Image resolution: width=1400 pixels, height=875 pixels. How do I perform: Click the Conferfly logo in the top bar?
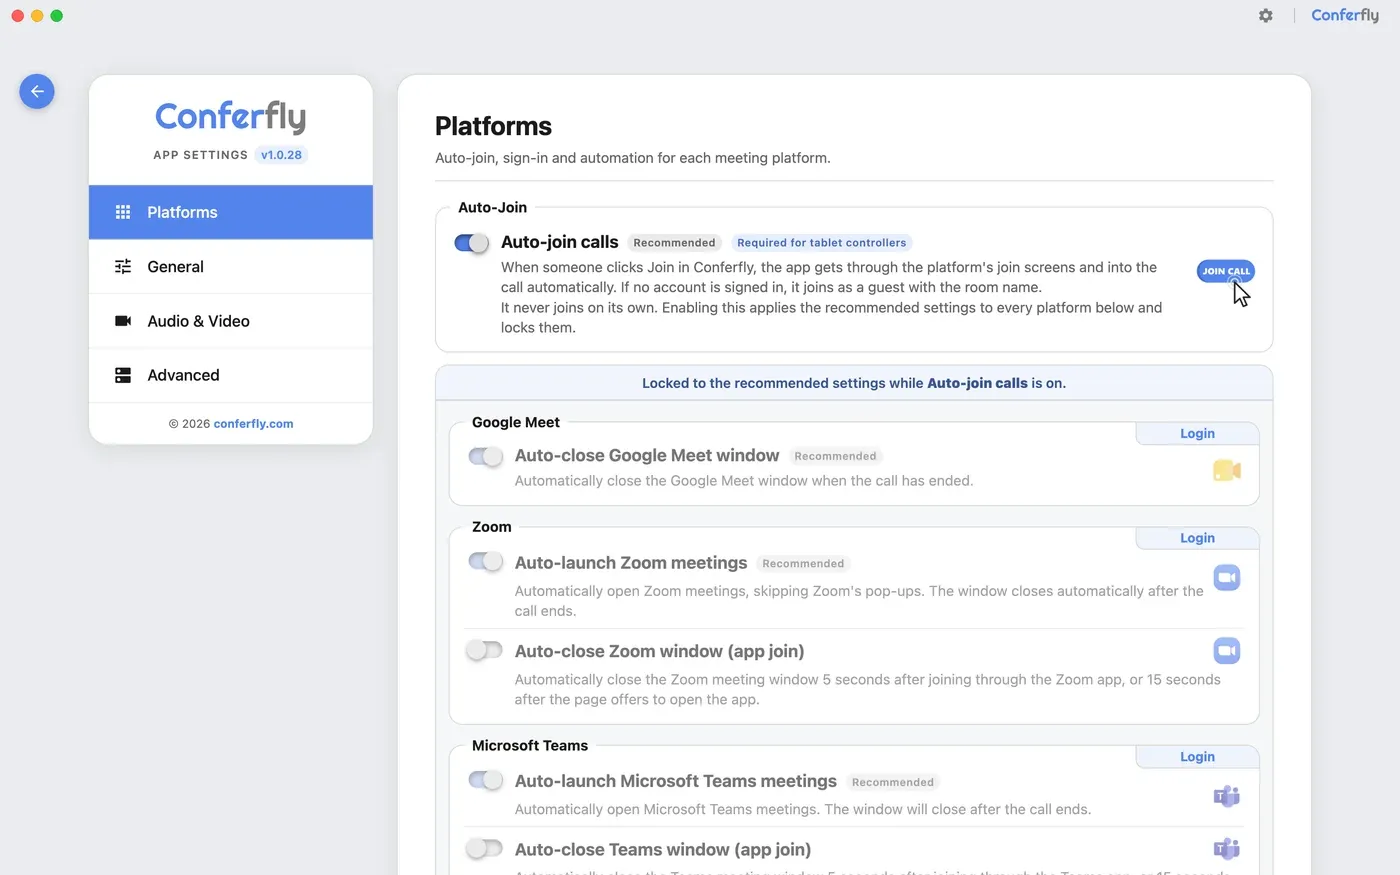pyautogui.click(x=1345, y=16)
